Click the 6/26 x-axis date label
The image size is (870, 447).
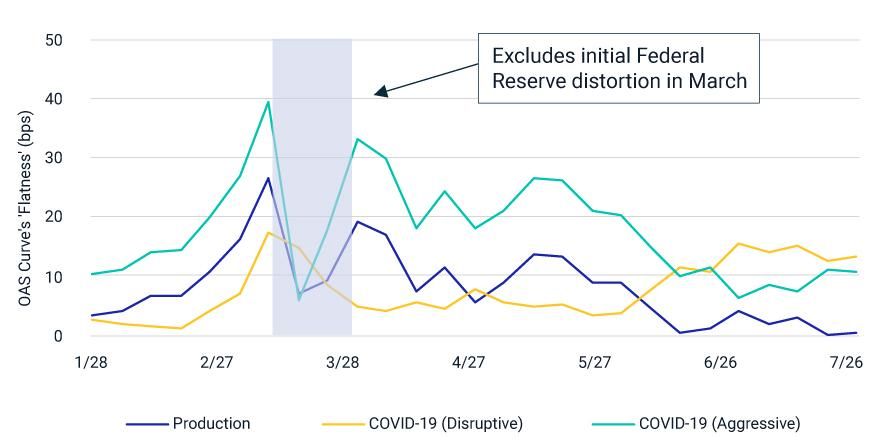(721, 362)
